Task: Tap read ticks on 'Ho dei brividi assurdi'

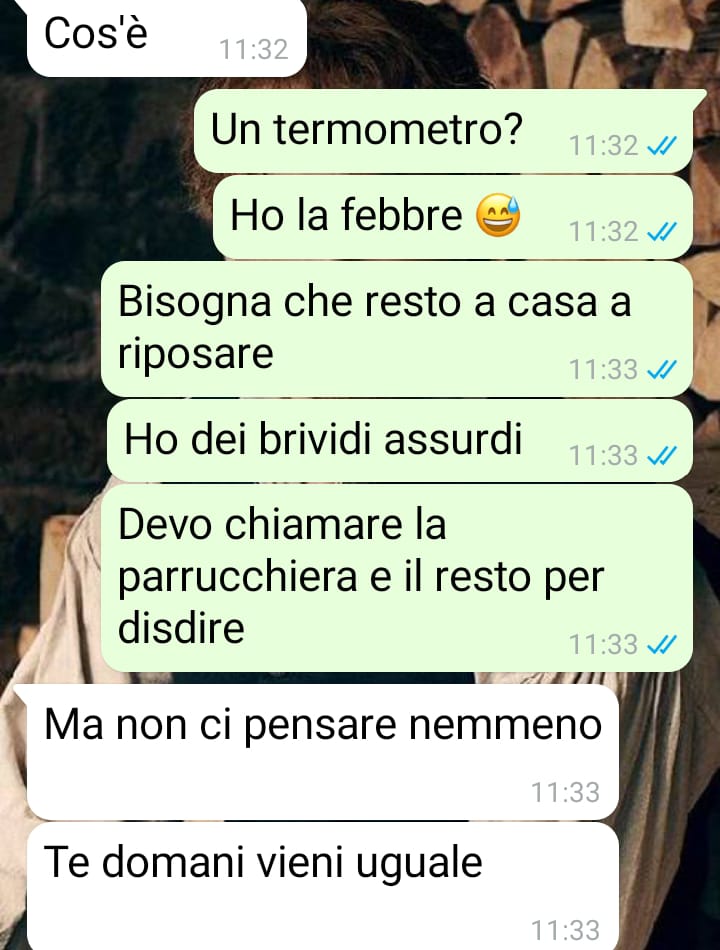Action: coord(662,456)
